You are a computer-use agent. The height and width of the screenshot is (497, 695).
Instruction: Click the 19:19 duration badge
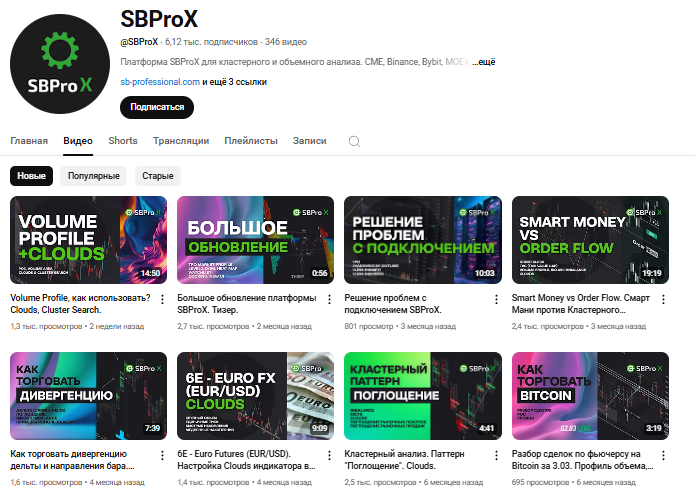click(x=652, y=273)
